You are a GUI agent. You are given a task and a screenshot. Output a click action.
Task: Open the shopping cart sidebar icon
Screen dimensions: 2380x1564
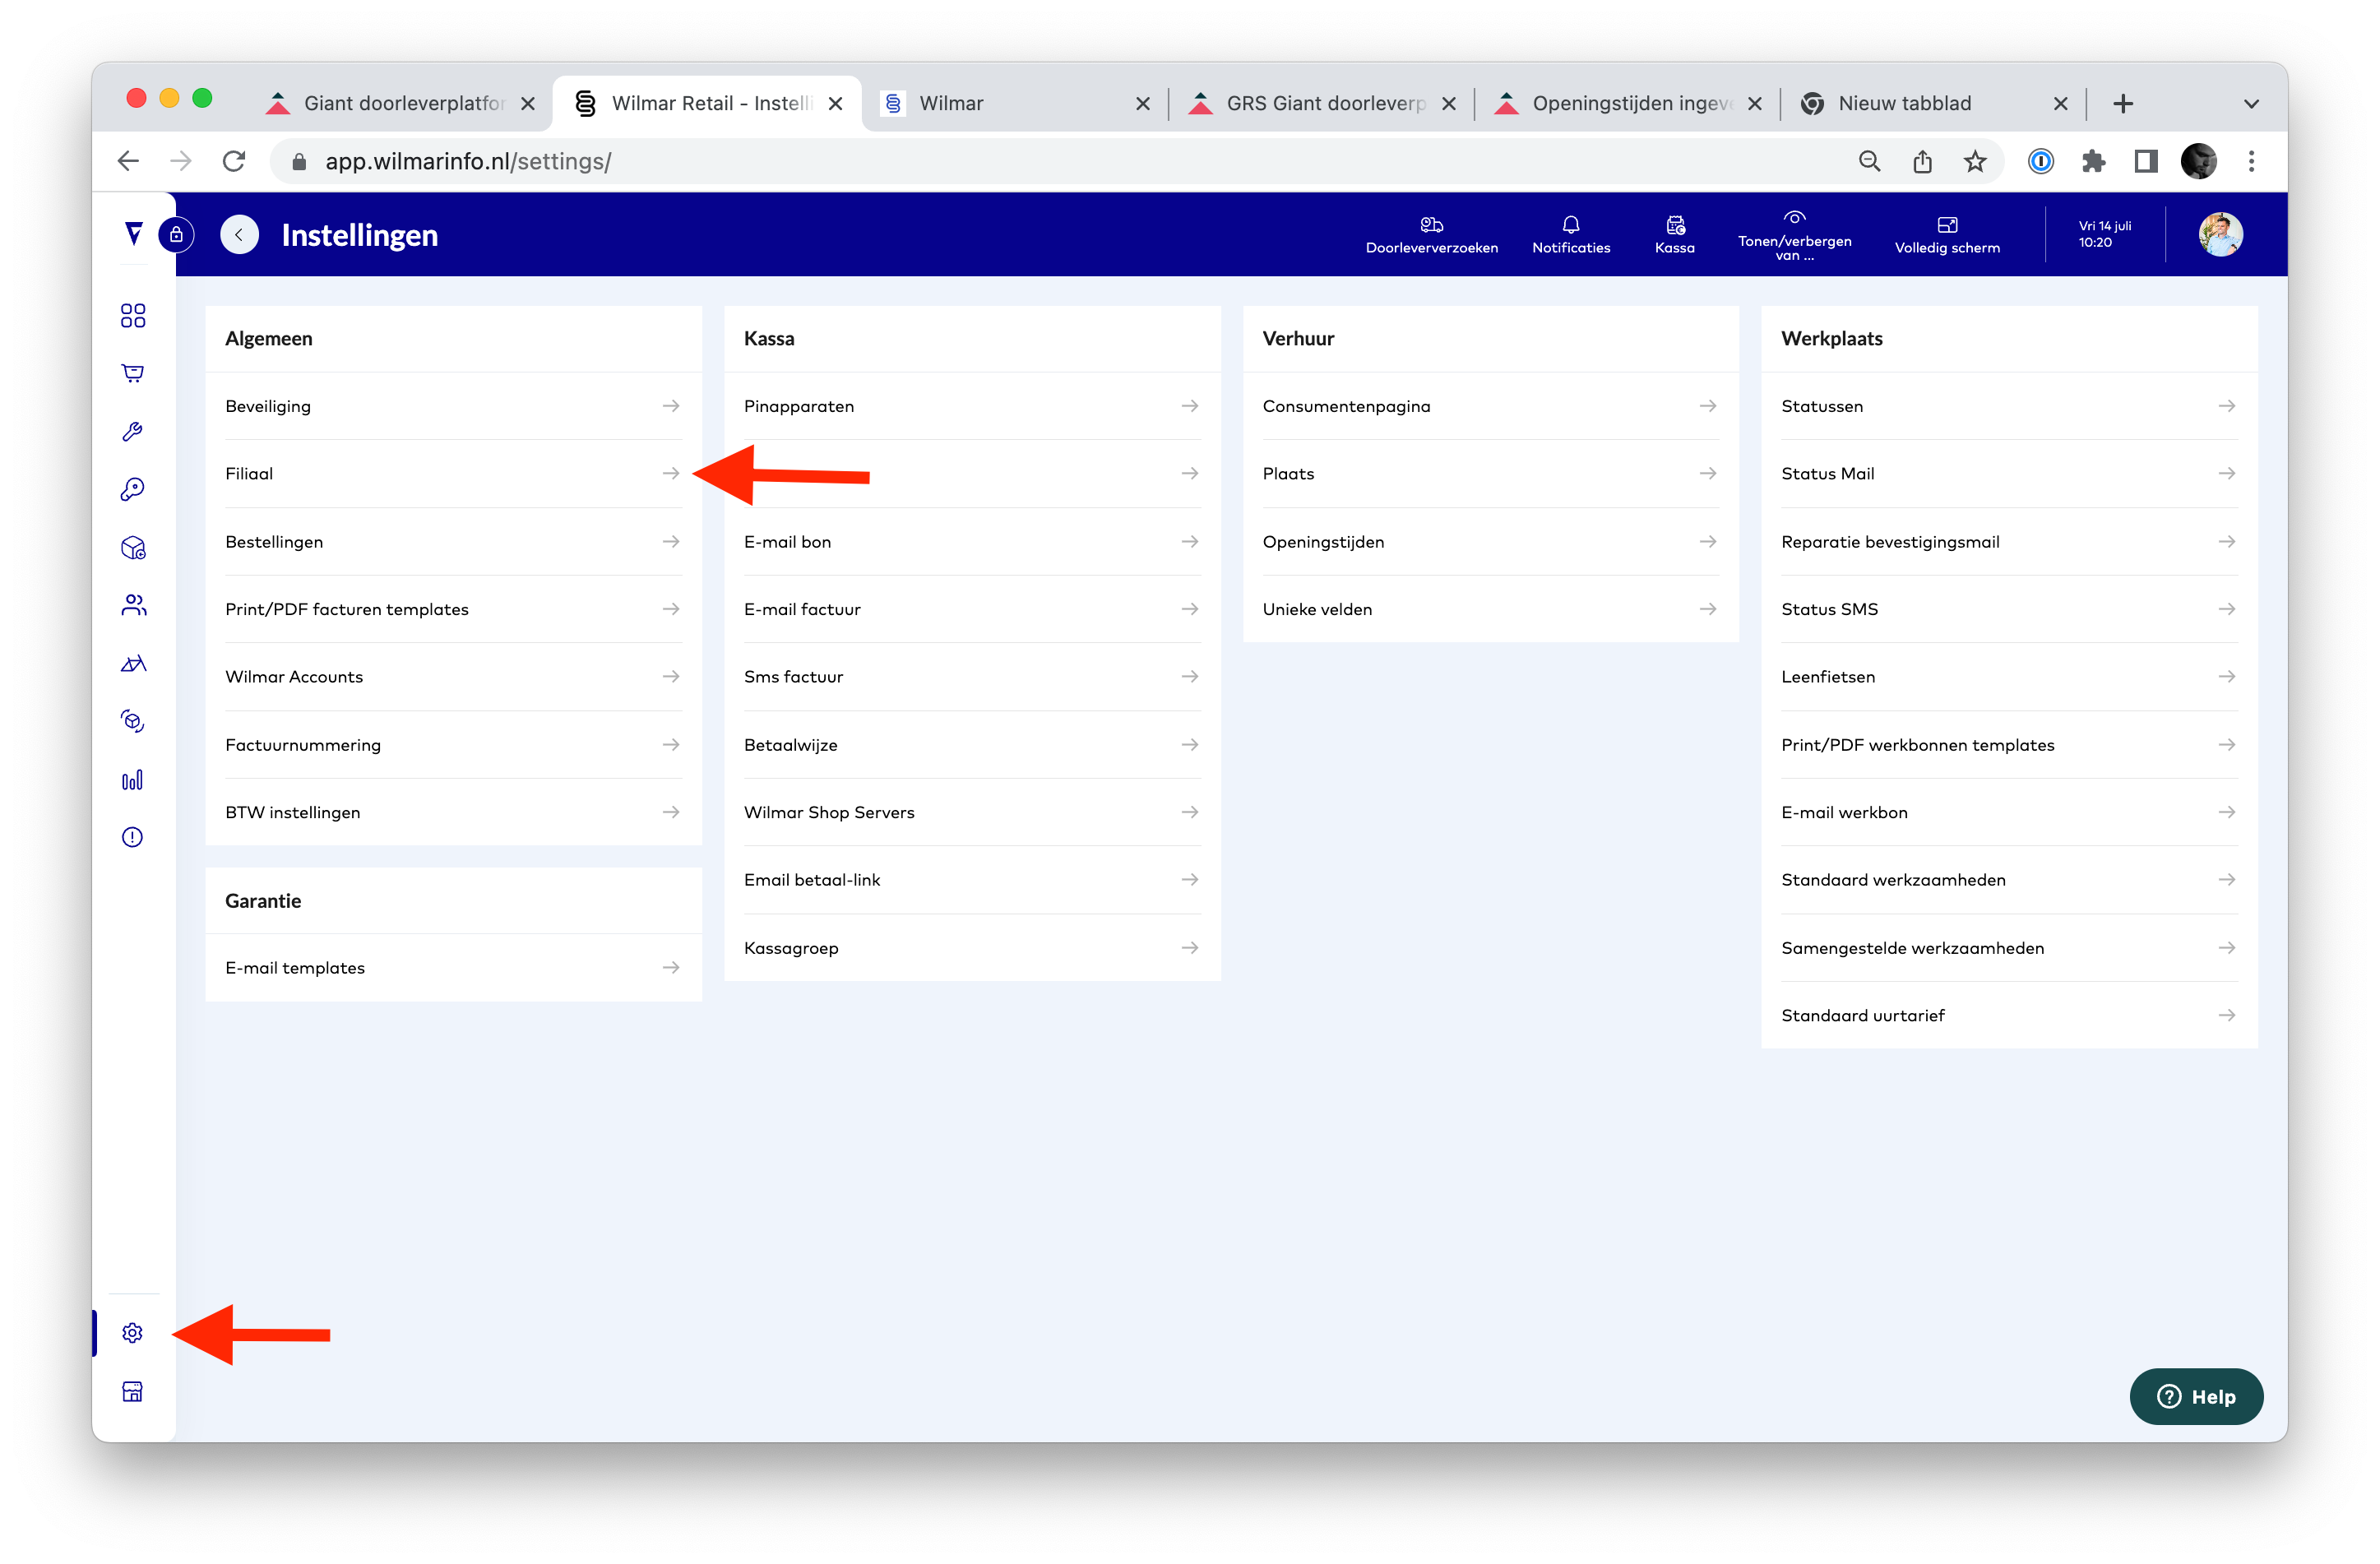pos(132,373)
